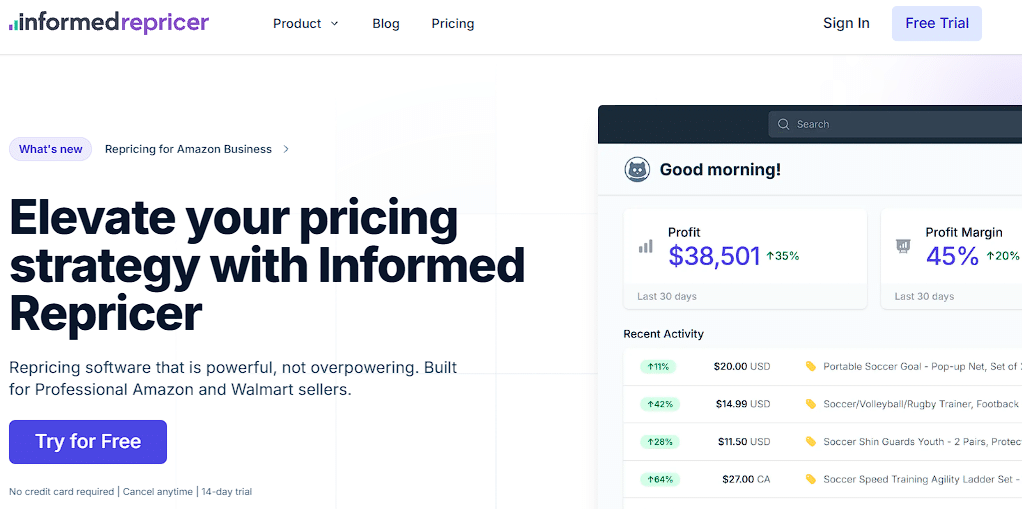Click the What's new badge

point(50,149)
